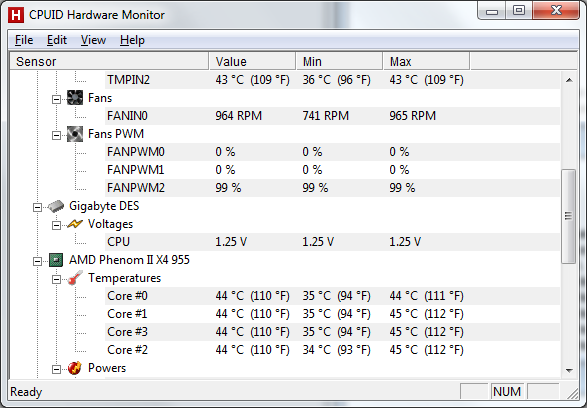The width and height of the screenshot is (587, 408).
Task: Click the Gigabyte DES chip icon
Action: (x=56, y=206)
